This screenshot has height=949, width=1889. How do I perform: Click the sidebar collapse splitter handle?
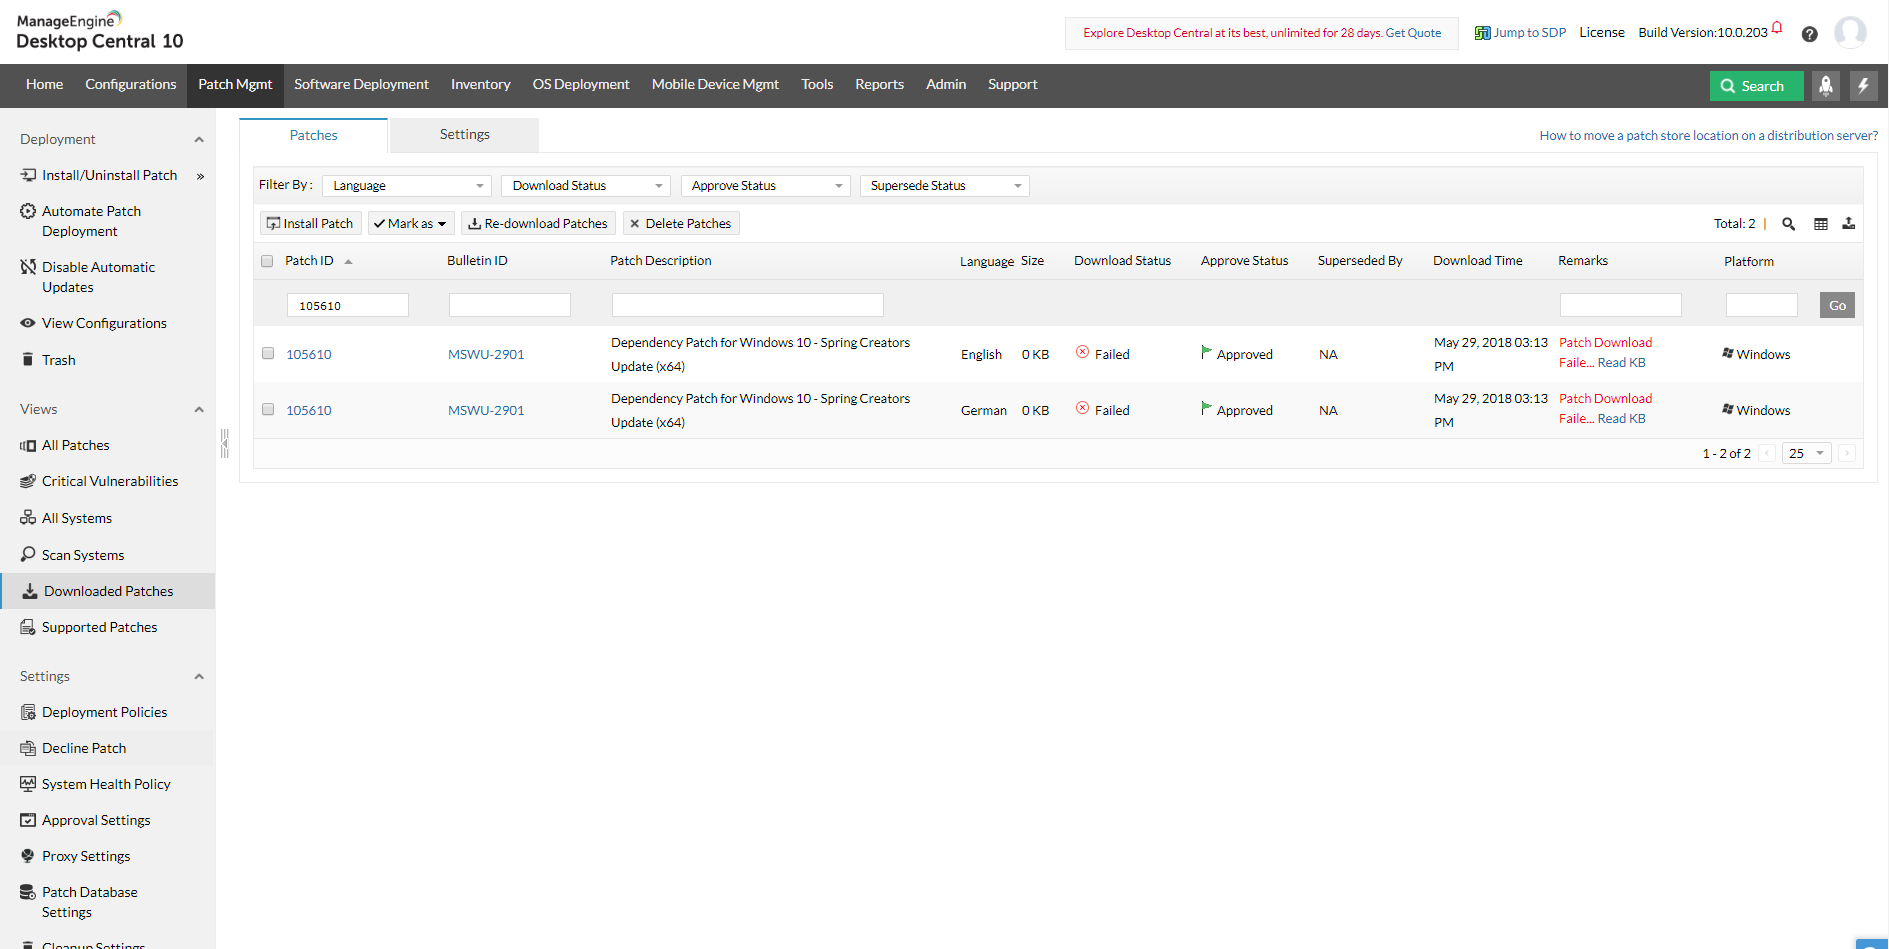tap(225, 443)
